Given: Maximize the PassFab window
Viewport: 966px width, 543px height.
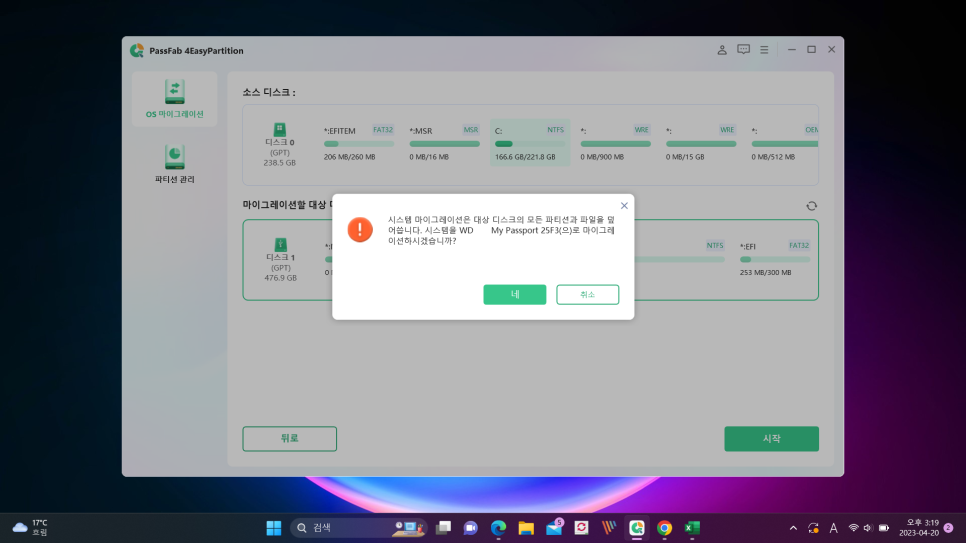Looking at the screenshot, I should (x=811, y=50).
